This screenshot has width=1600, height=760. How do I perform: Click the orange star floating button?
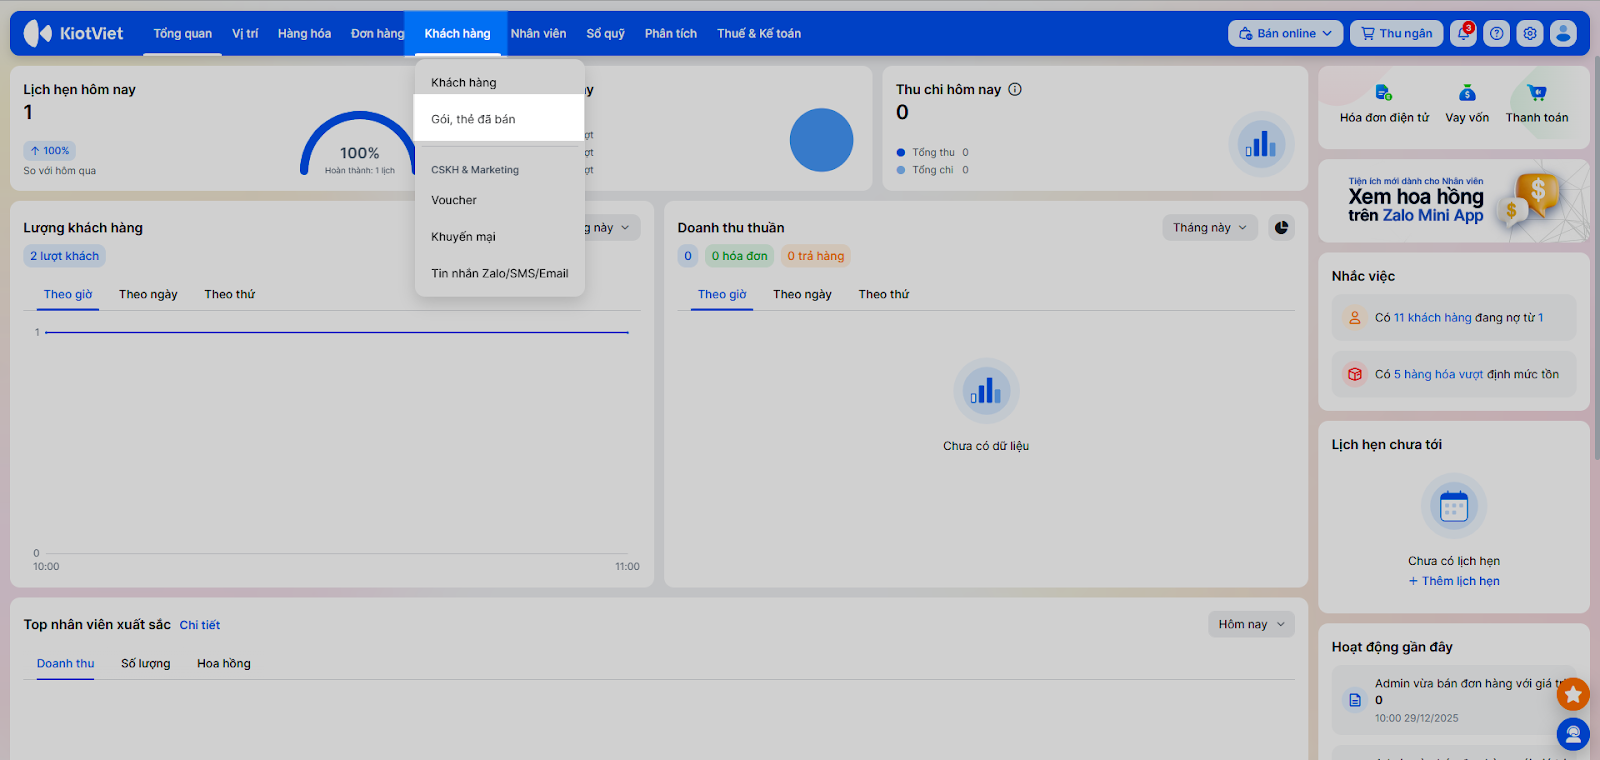(1573, 693)
